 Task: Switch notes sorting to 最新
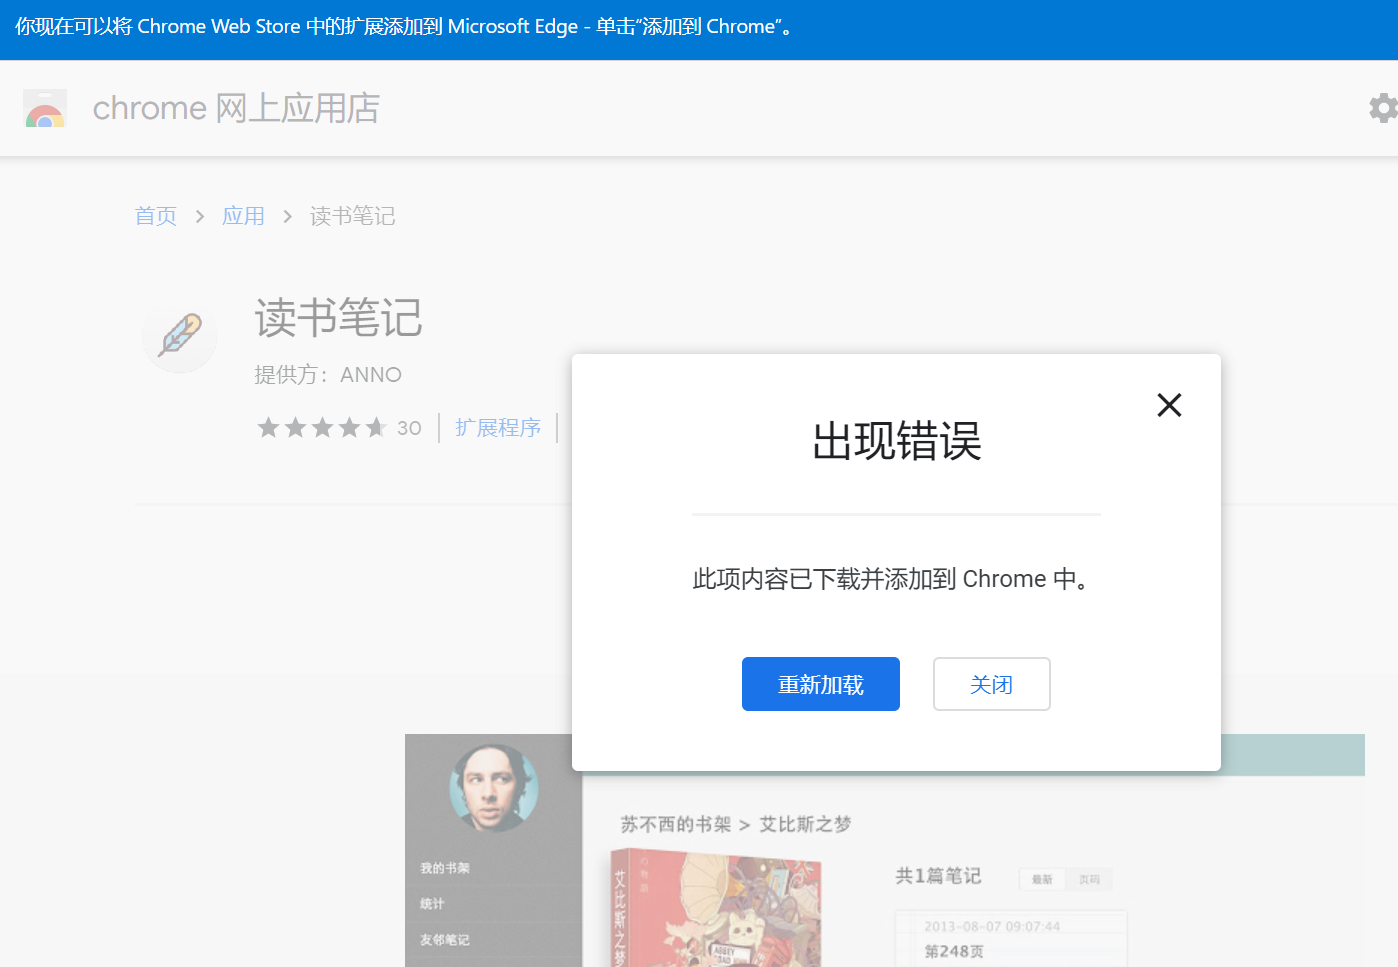pyautogui.click(x=1041, y=879)
